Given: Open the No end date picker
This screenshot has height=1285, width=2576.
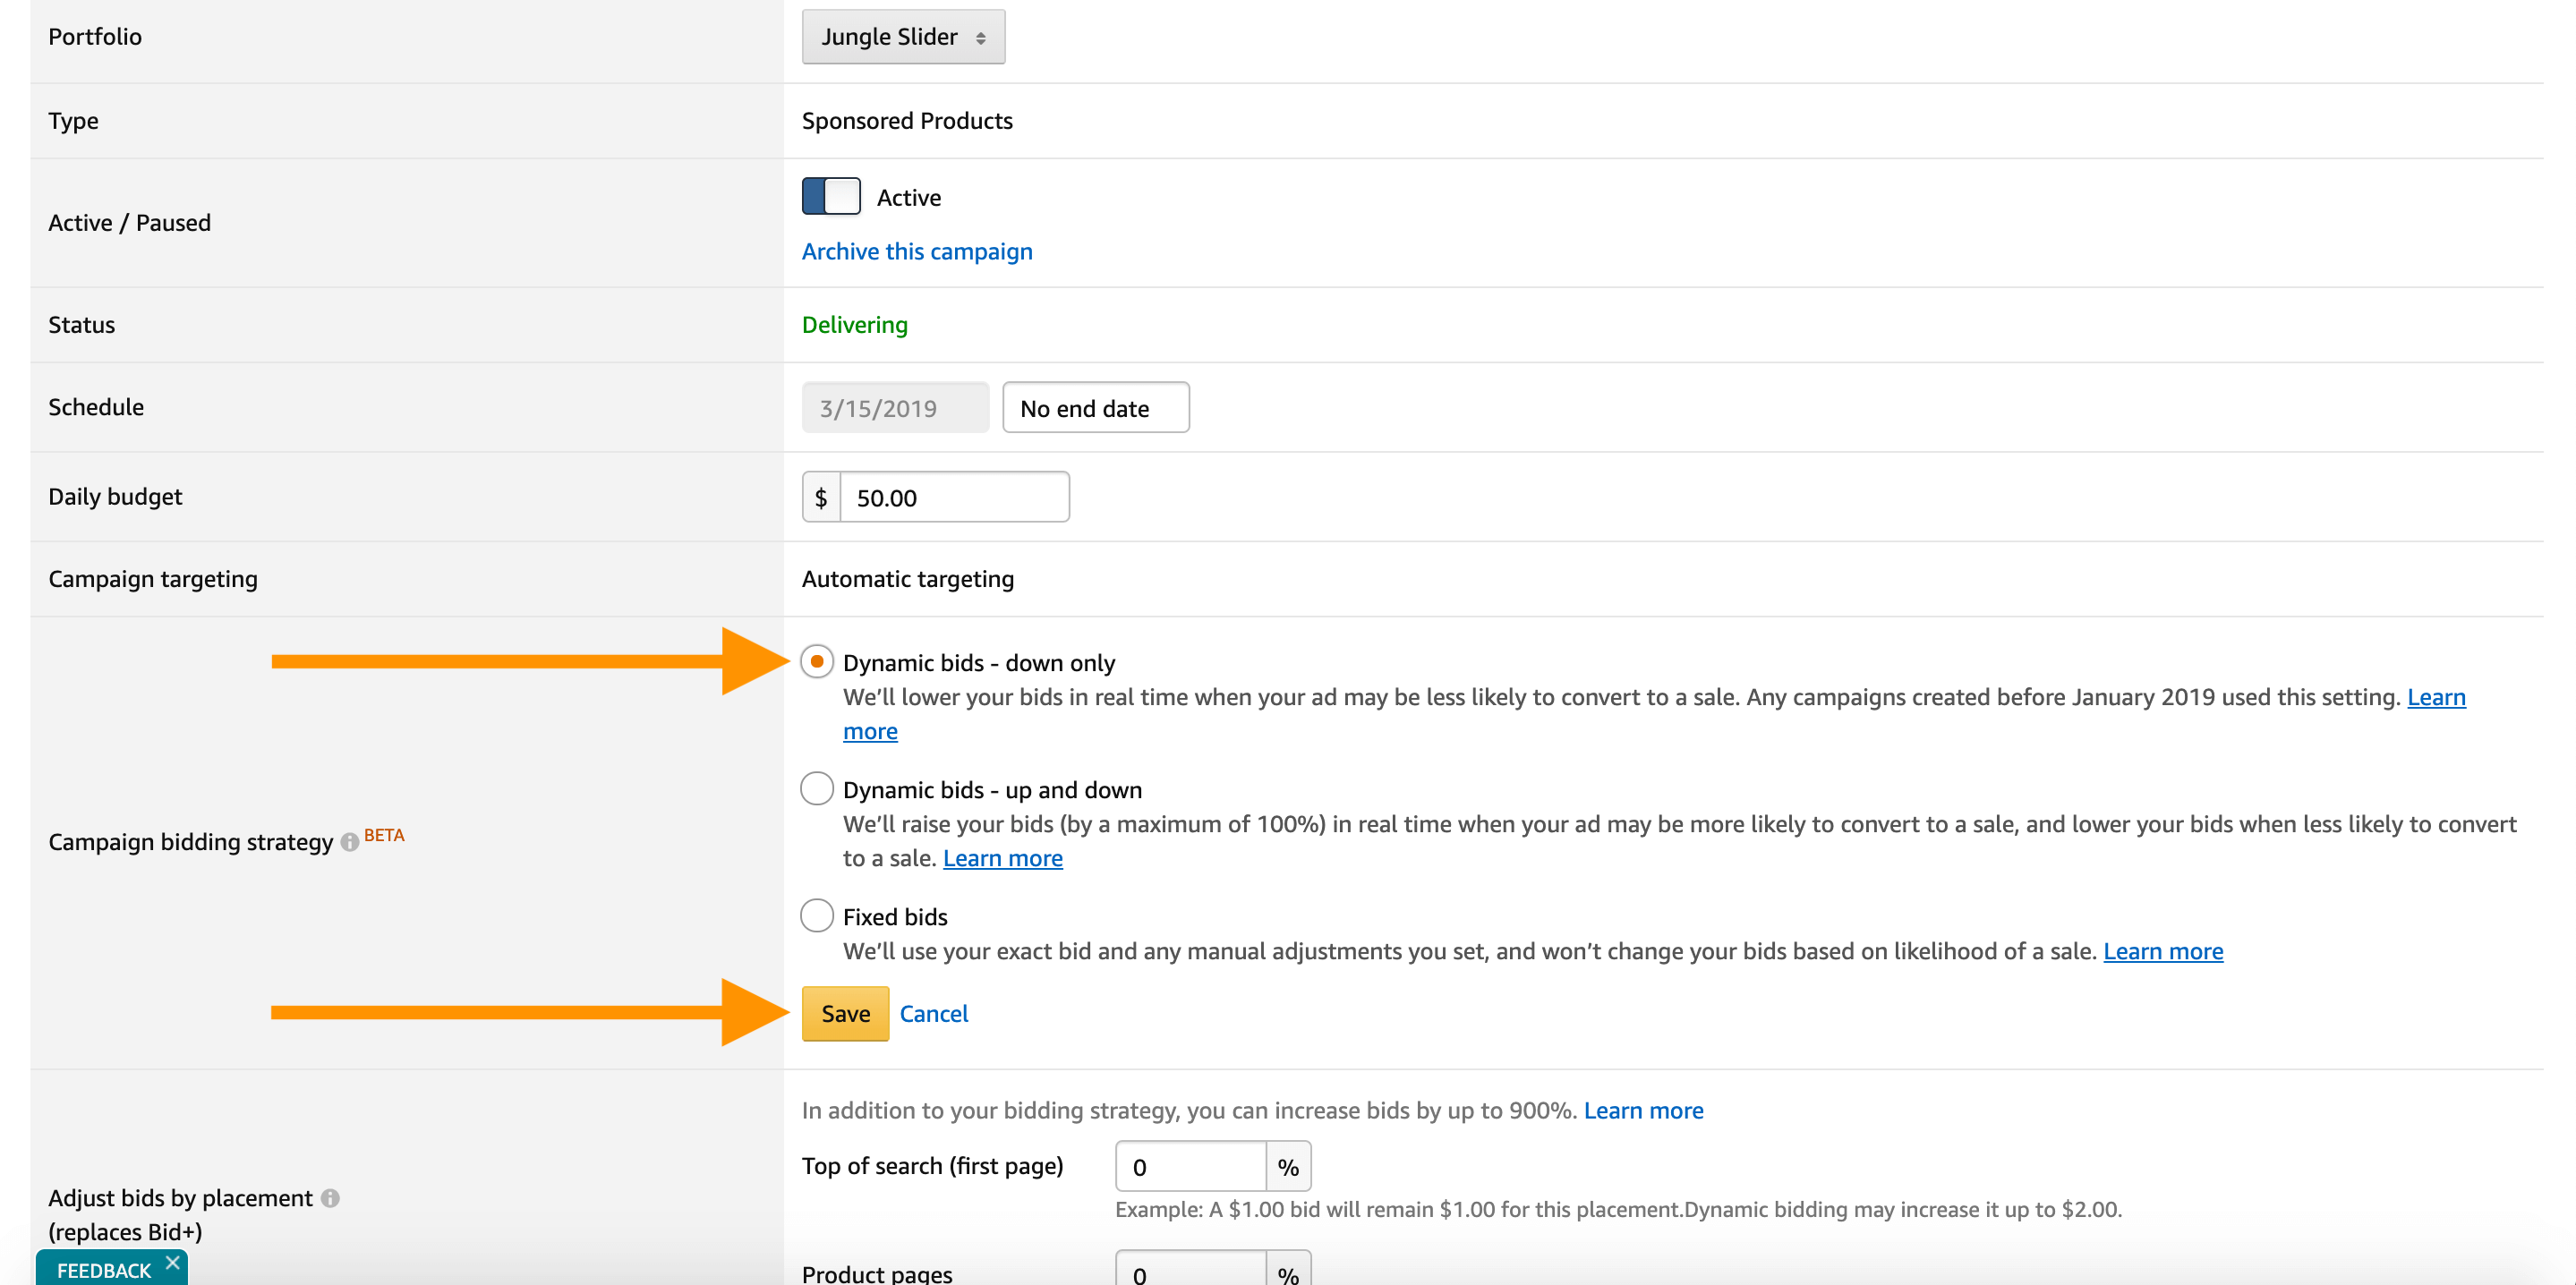Looking at the screenshot, I should coord(1095,408).
